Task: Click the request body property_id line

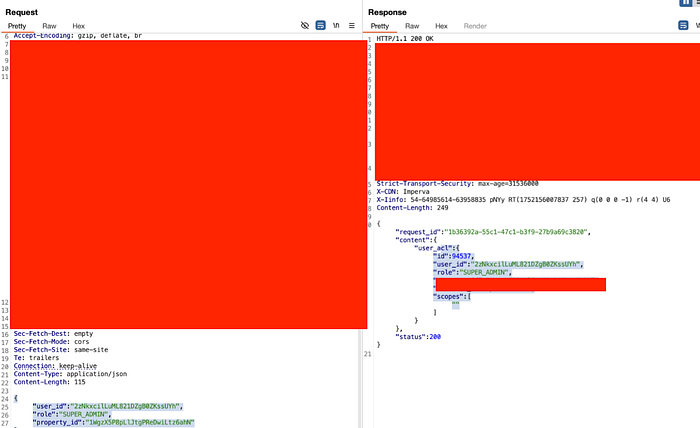Action: (x=113, y=422)
